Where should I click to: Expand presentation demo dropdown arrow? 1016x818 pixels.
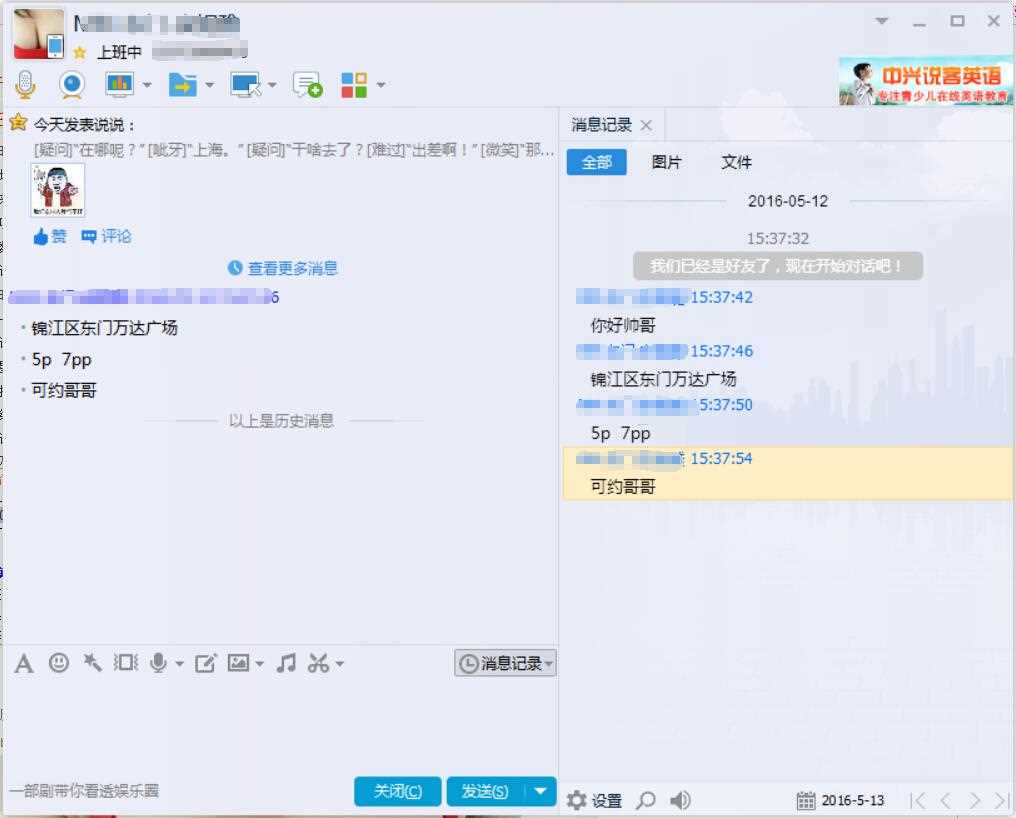(x=147, y=85)
